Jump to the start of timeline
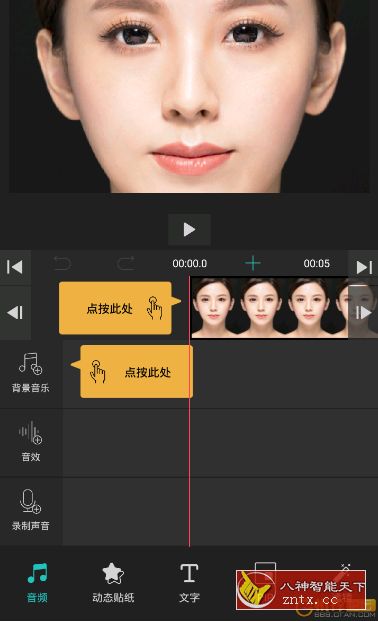Viewport: 378px width, 622px height. pos(15,267)
